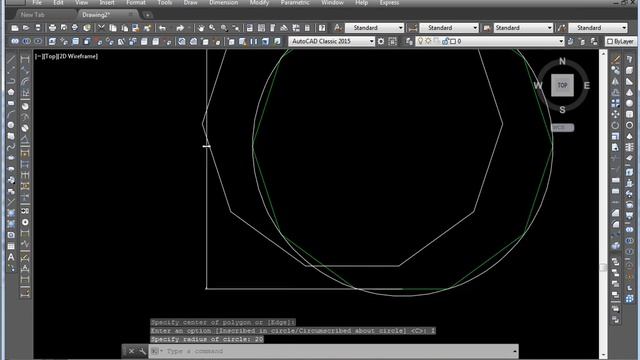640x360 pixels.
Task: Open the WCS dropdown below ViewCube
Action: (x=562, y=128)
